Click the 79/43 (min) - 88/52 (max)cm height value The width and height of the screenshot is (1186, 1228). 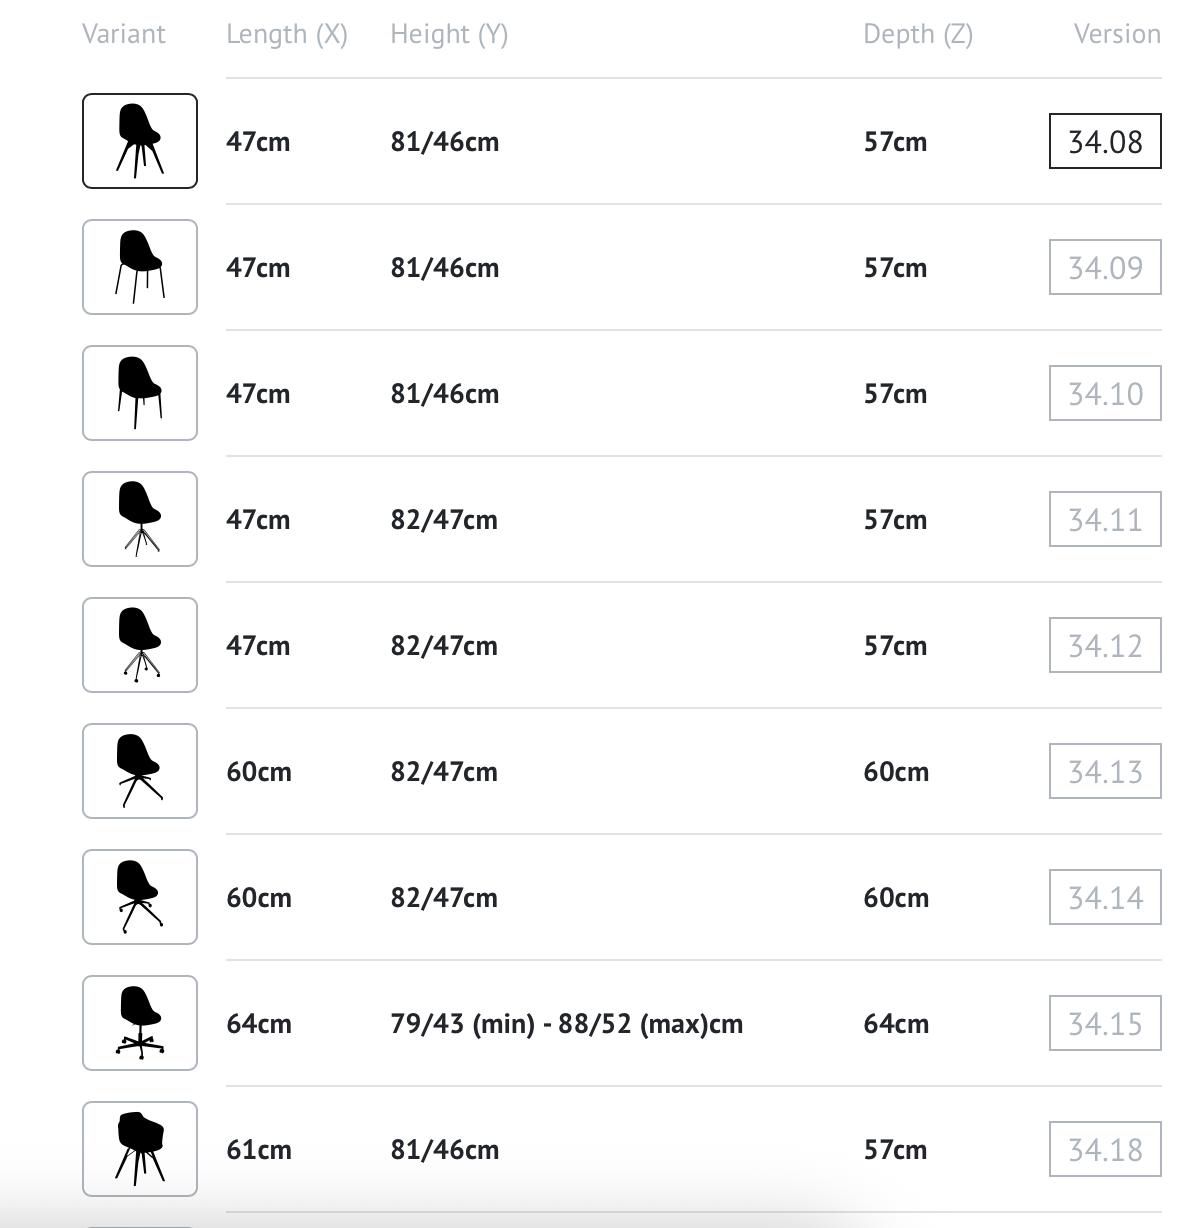pyautogui.click(x=567, y=1024)
